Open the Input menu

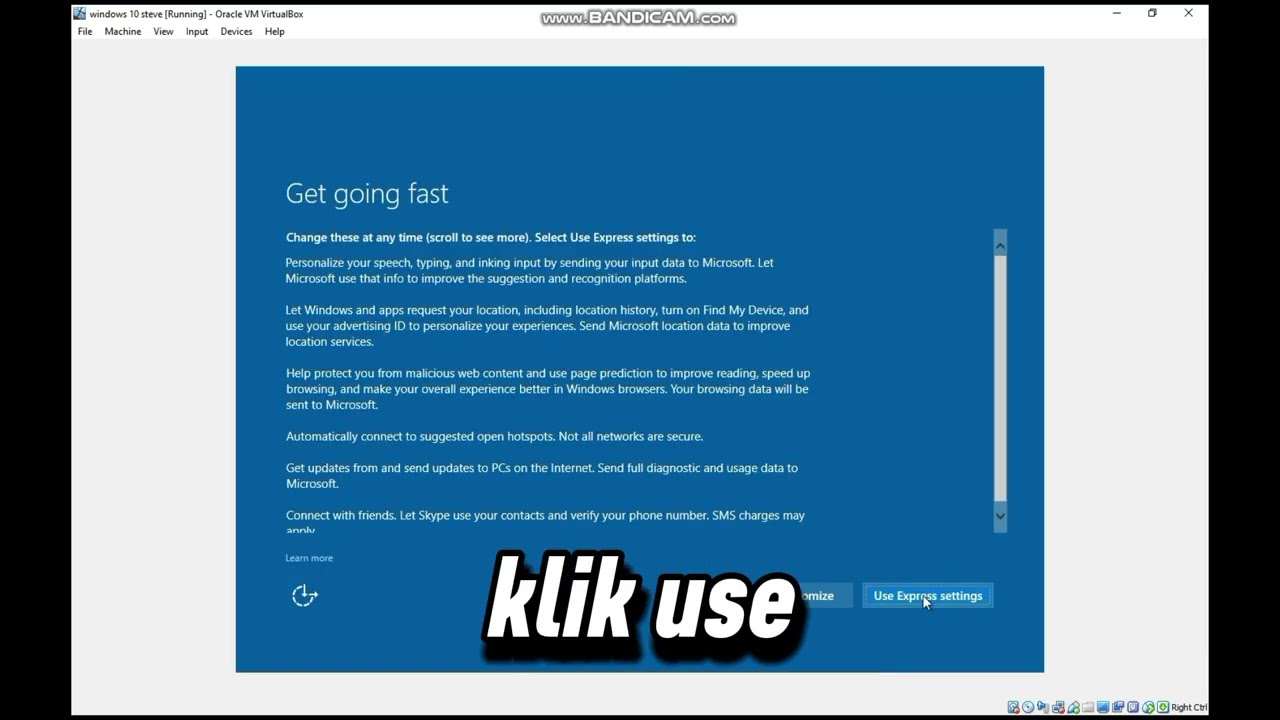coord(197,31)
